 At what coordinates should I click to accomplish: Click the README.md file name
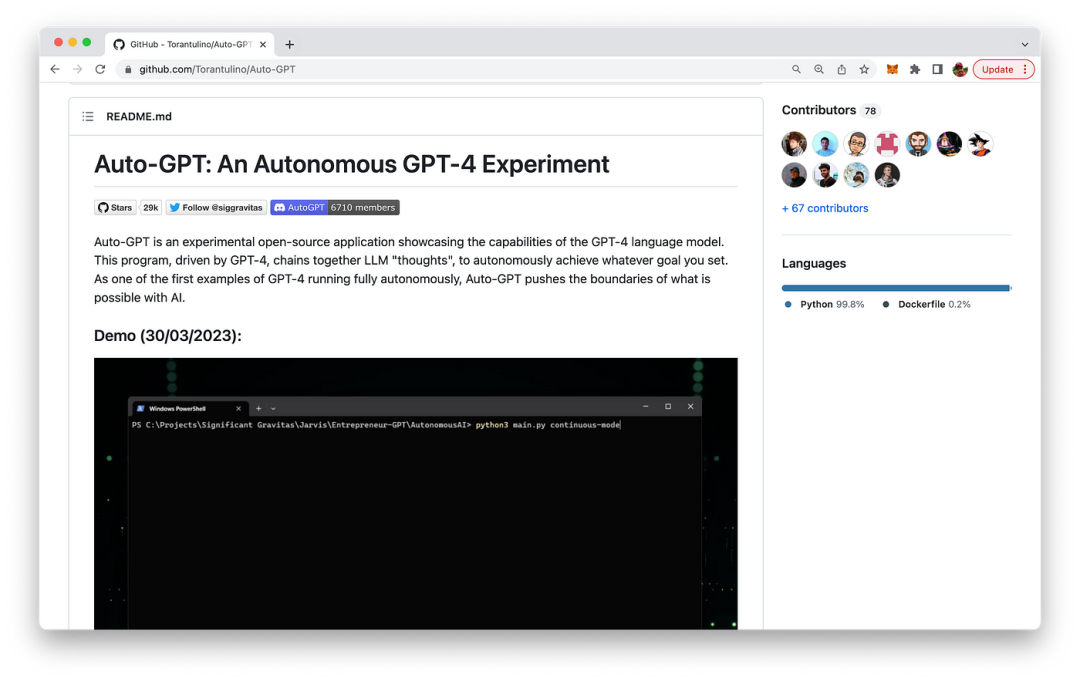click(139, 116)
